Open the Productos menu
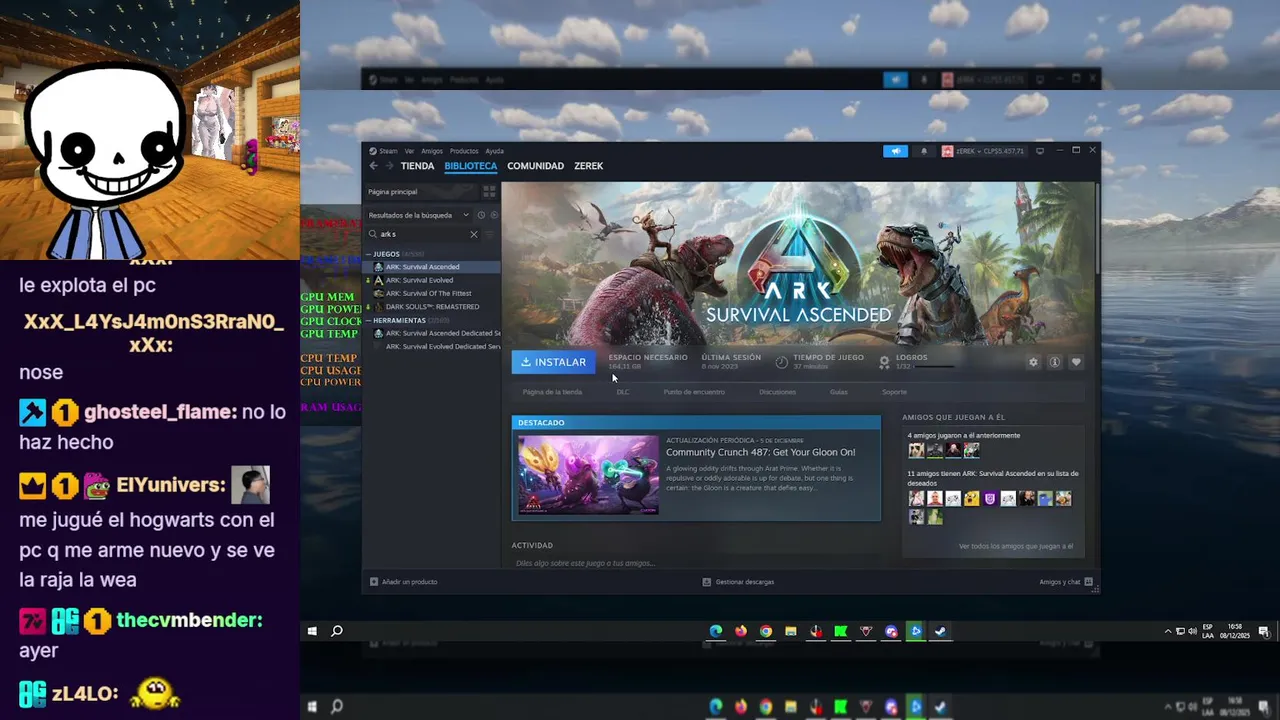 (x=464, y=151)
